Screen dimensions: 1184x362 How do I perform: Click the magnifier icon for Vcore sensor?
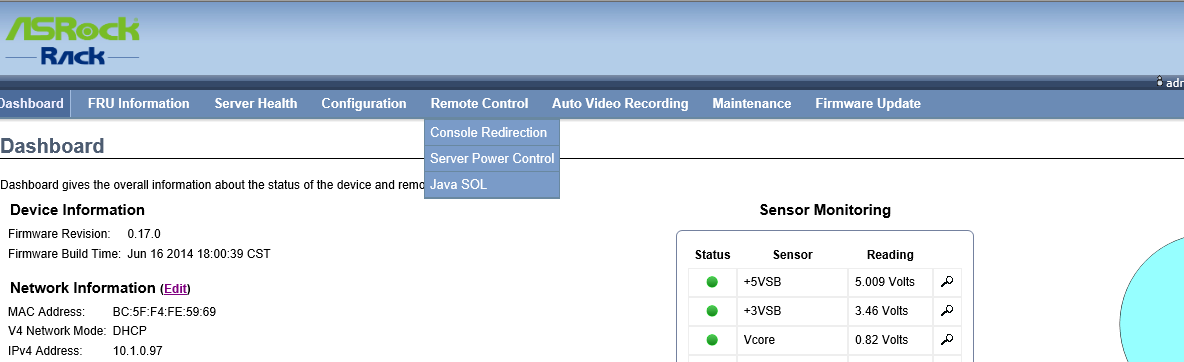click(x=947, y=340)
